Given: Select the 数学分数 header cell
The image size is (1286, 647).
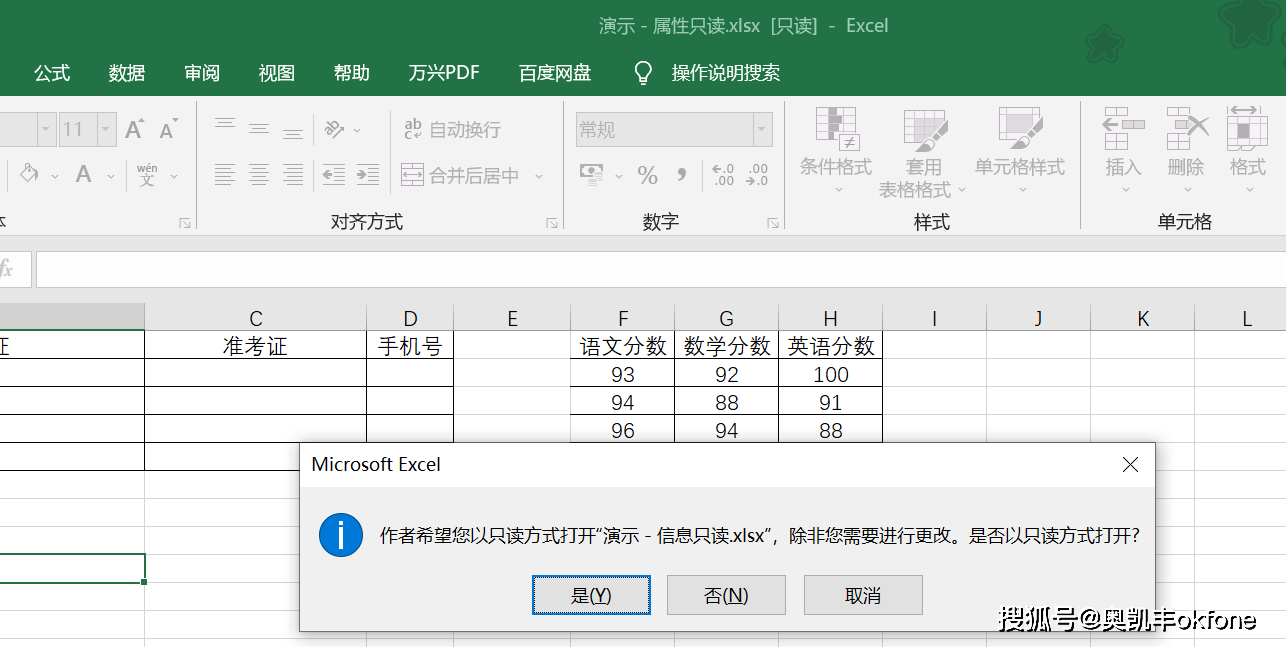Looking at the screenshot, I should tap(727, 346).
